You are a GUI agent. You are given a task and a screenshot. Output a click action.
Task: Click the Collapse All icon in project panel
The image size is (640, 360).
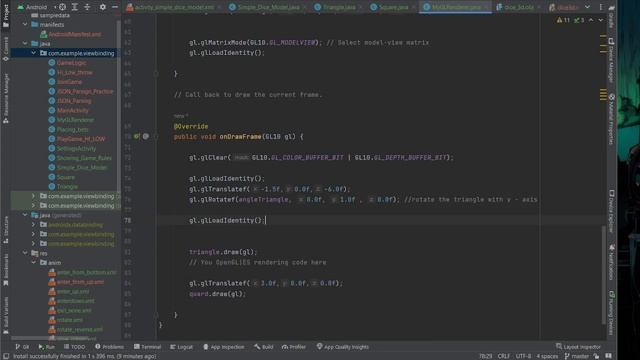point(87,7)
